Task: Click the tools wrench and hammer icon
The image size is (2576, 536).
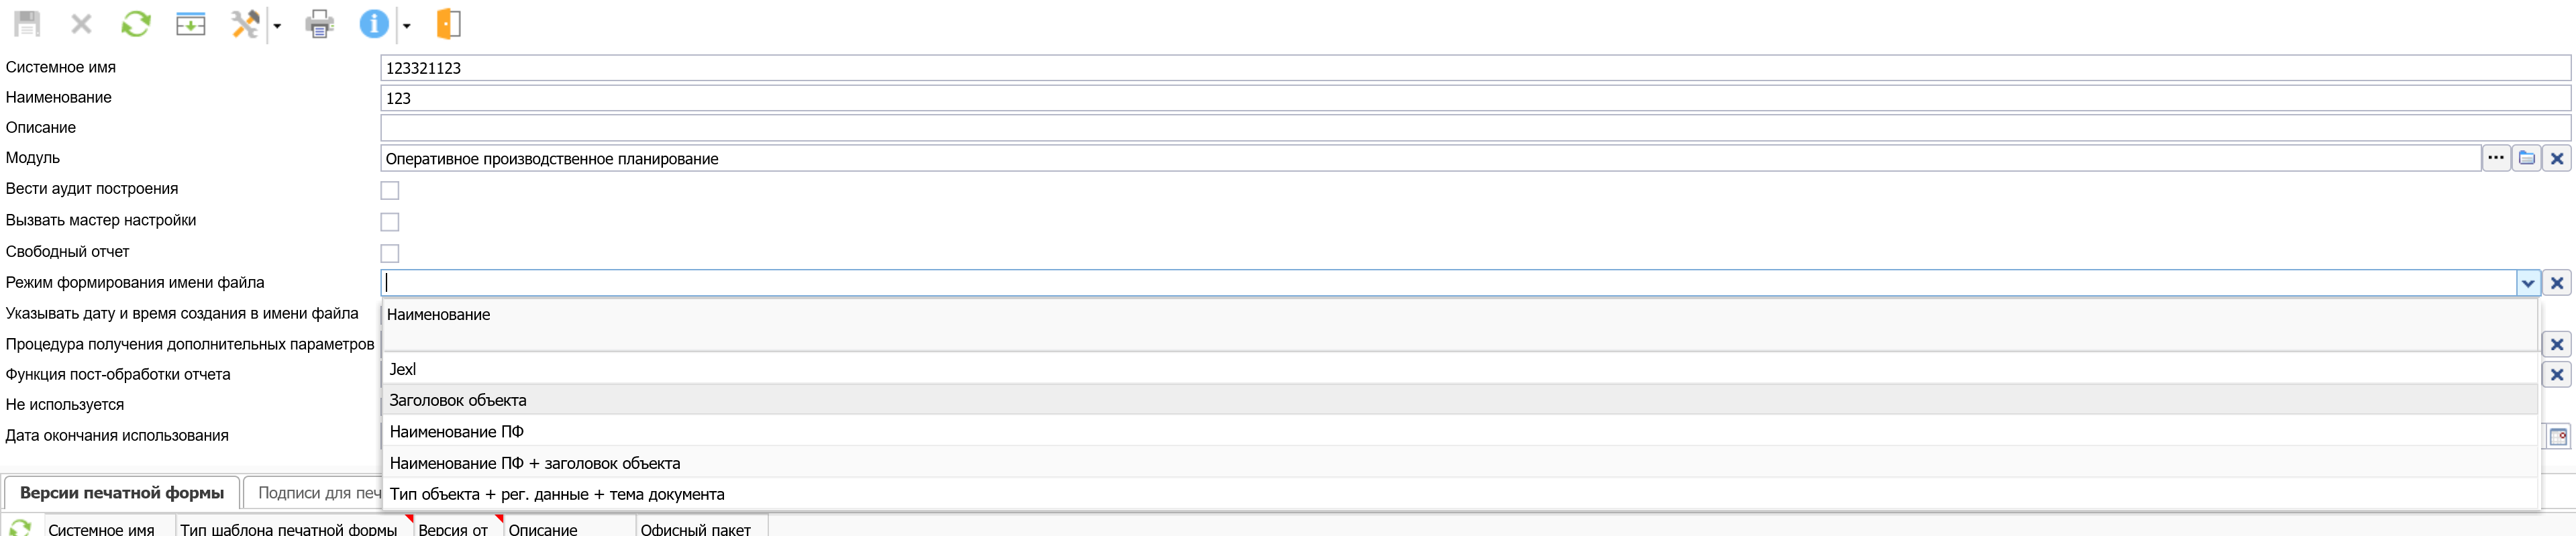Action: point(245,24)
